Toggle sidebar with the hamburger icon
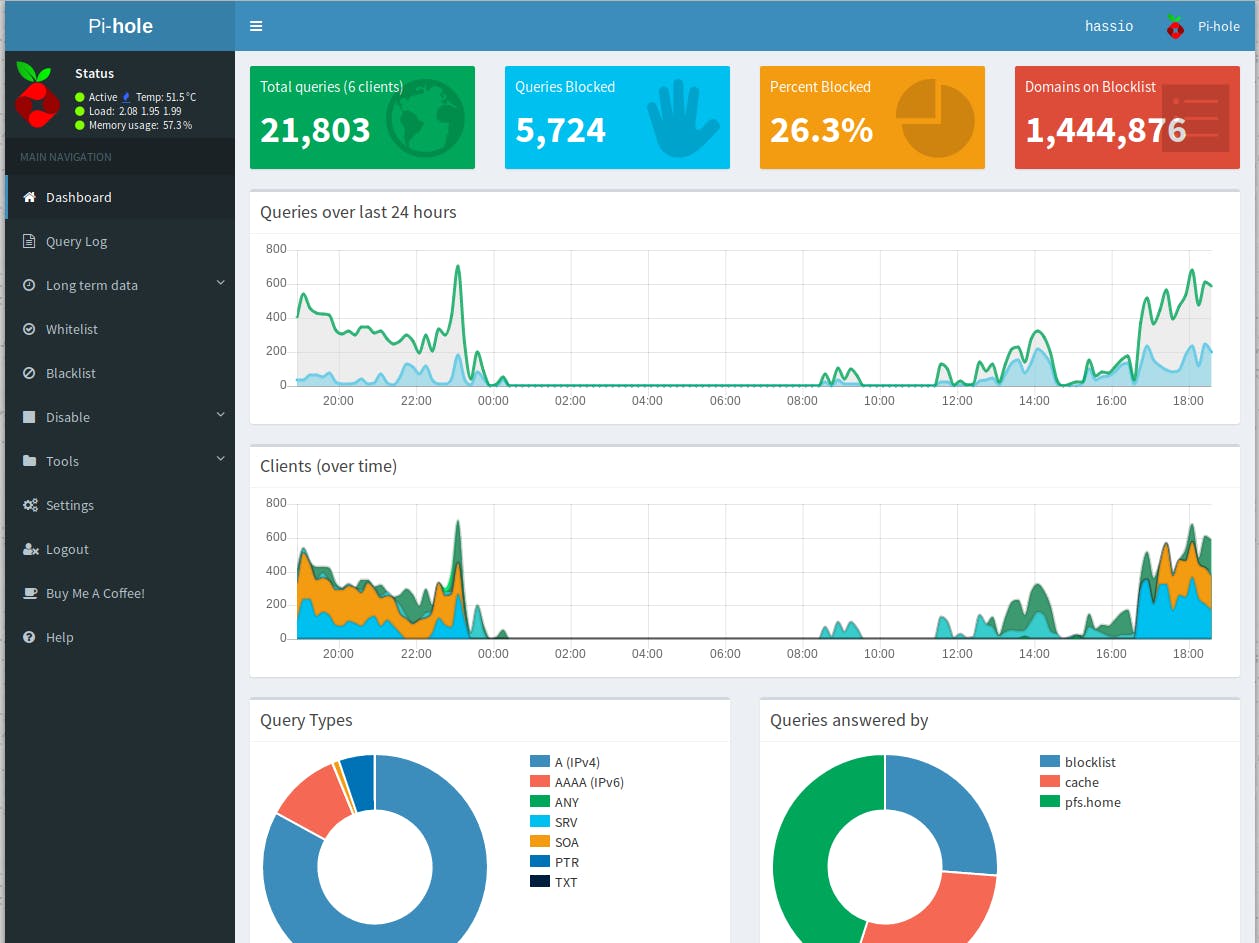Screen dimensions: 1259x943 coord(256,26)
